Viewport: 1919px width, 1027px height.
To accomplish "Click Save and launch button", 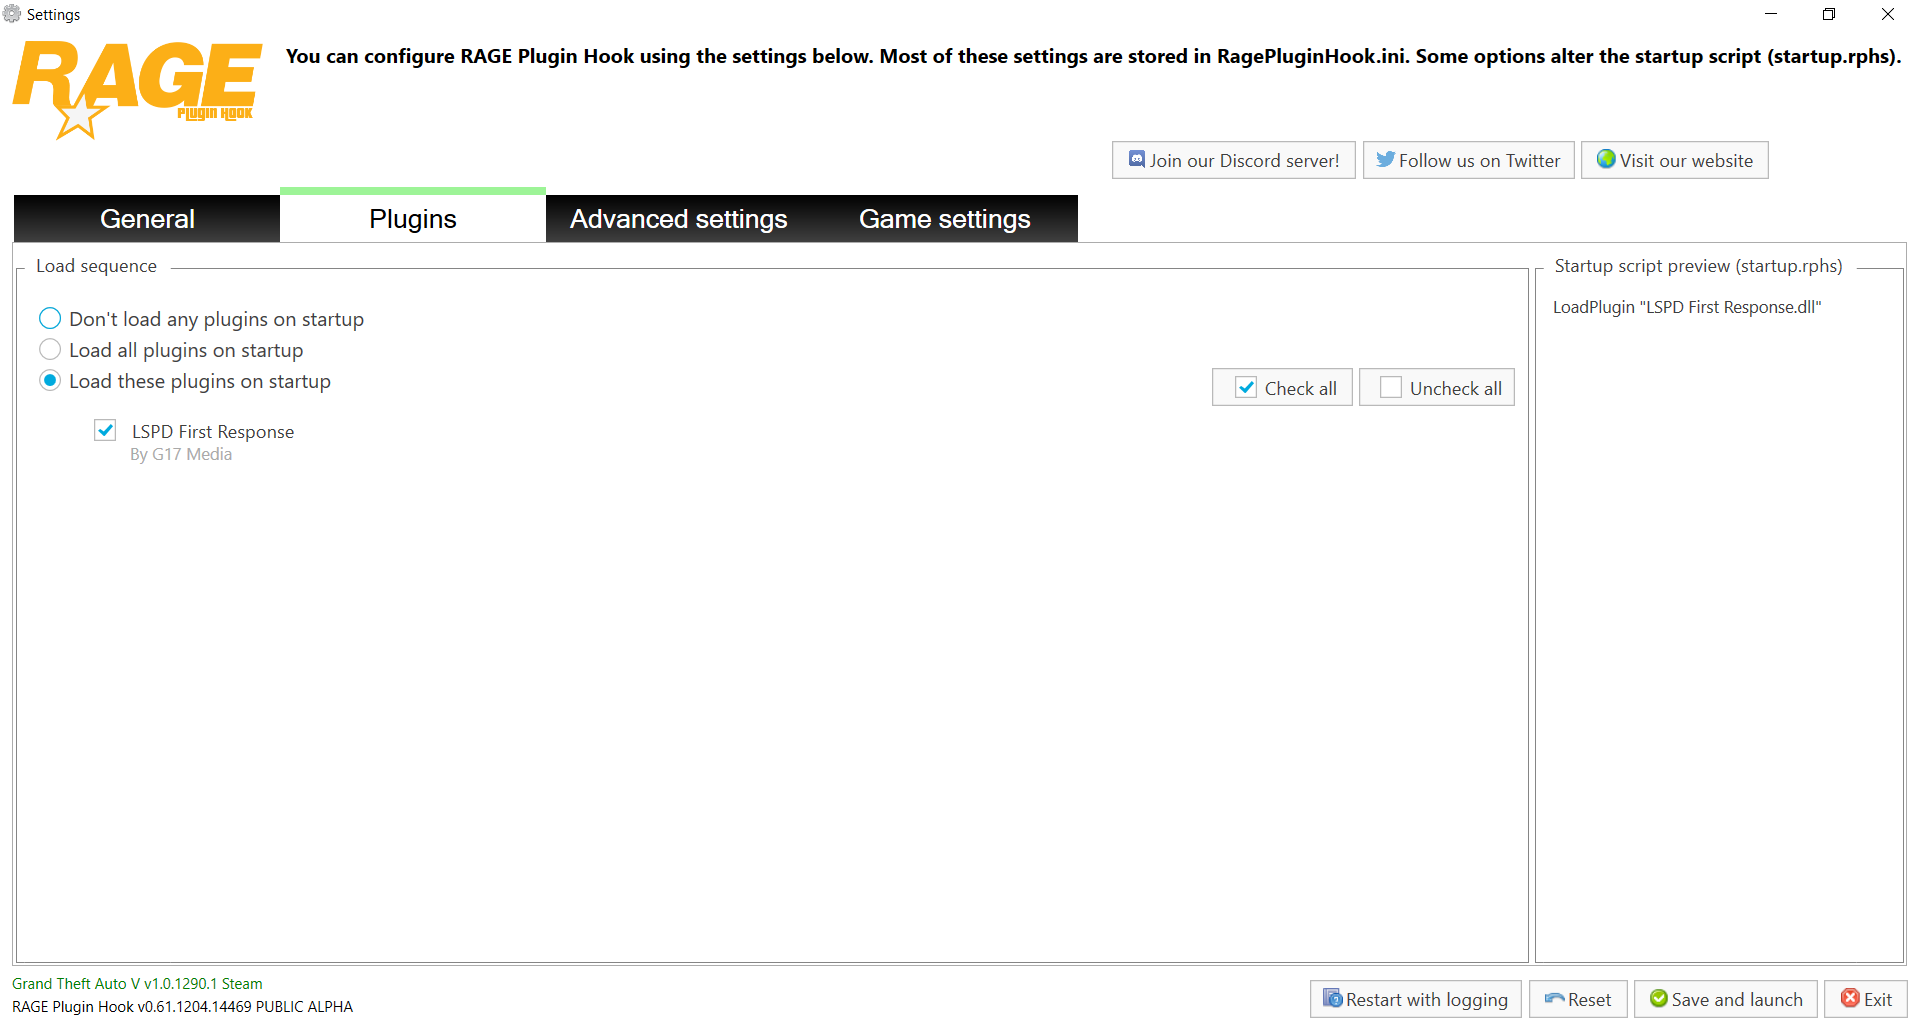I will [1726, 999].
